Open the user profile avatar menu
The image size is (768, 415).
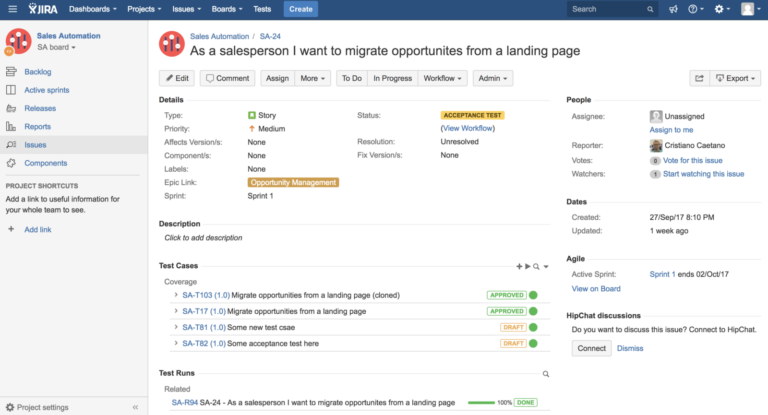coord(748,9)
